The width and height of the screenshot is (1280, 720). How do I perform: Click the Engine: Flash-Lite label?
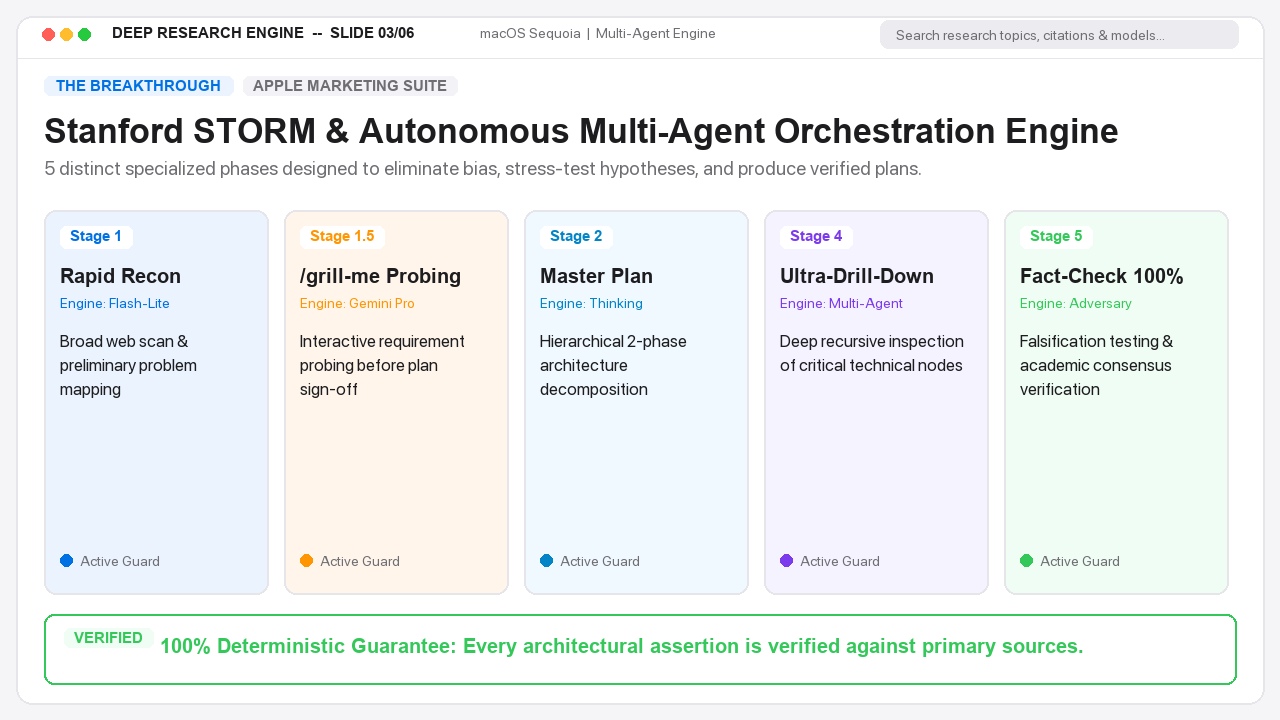click(x=115, y=304)
